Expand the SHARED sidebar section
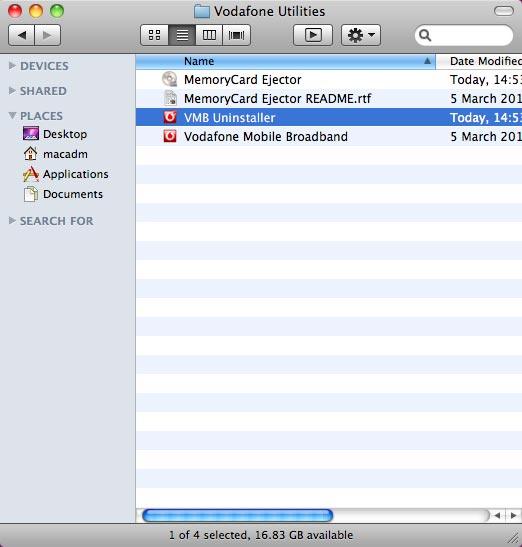 12,90
